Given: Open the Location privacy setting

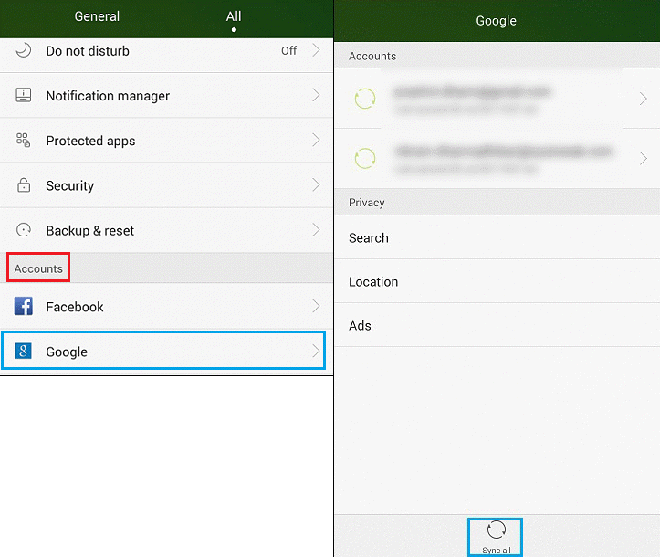Looking at the screenshot, I should pos(374,282).
